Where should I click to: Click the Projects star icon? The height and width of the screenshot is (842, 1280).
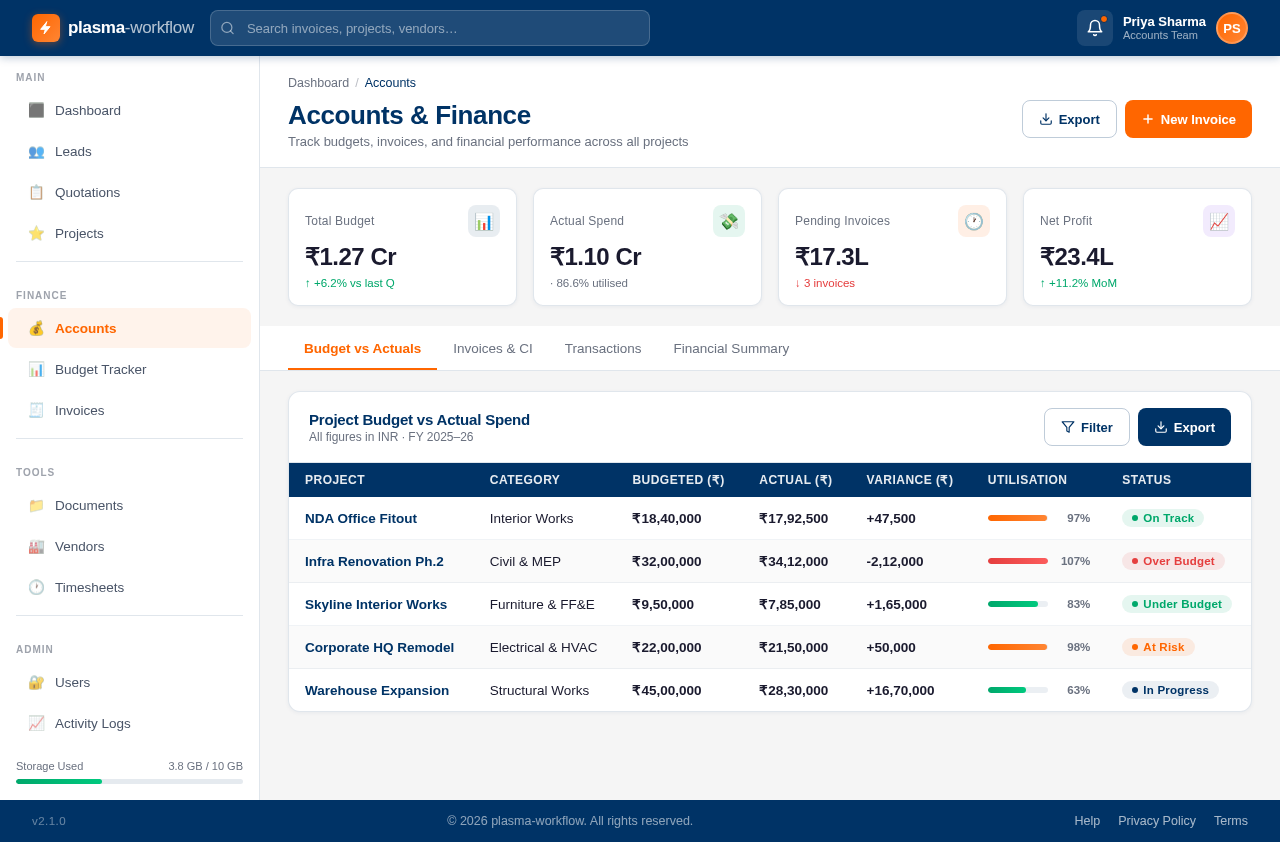[x=36, y=233]
